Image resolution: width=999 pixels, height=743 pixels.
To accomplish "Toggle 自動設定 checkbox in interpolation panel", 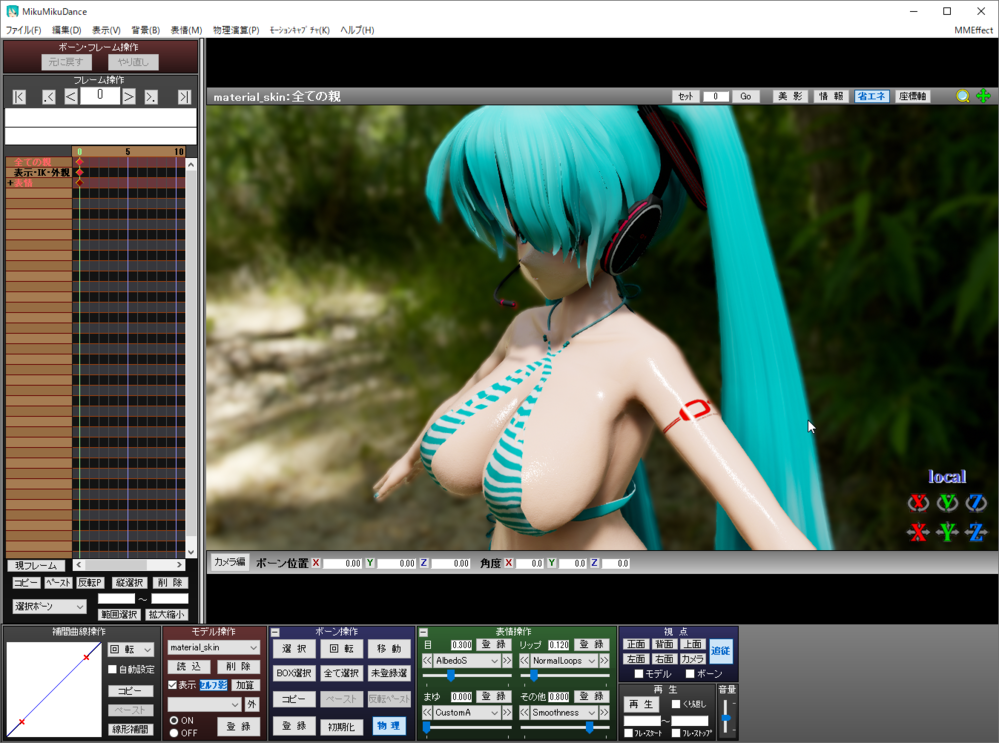I will pos(113,669).
